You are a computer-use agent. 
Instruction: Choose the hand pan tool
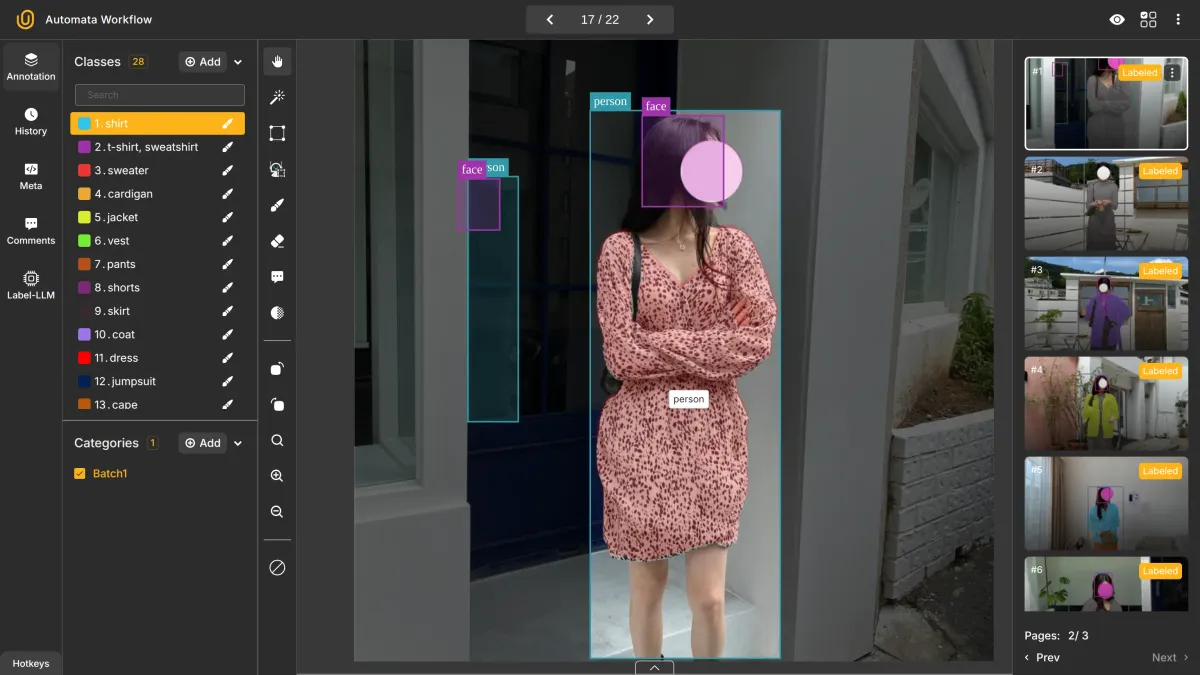[x=278, y=62]
